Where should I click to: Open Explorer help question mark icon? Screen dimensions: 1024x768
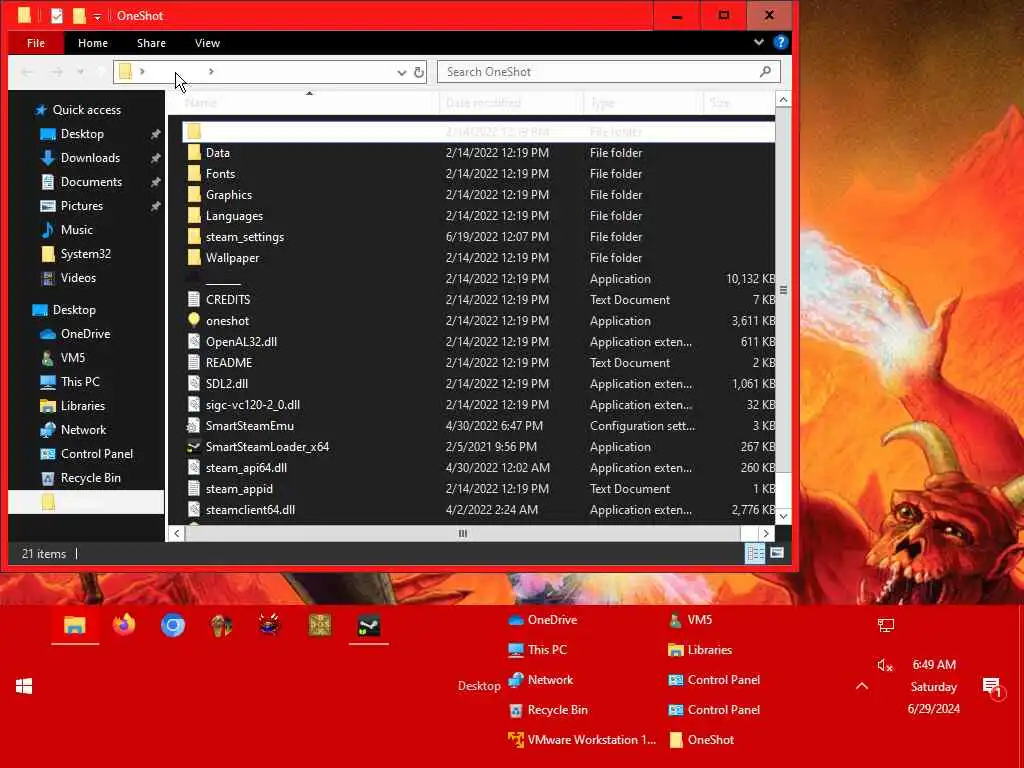point(780,42)
